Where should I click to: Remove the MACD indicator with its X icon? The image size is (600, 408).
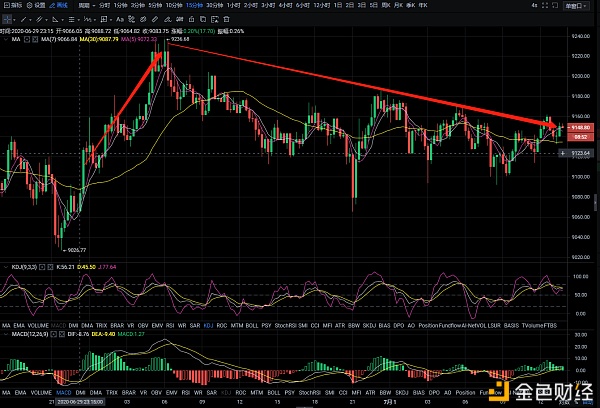click(x=62, y=334)
